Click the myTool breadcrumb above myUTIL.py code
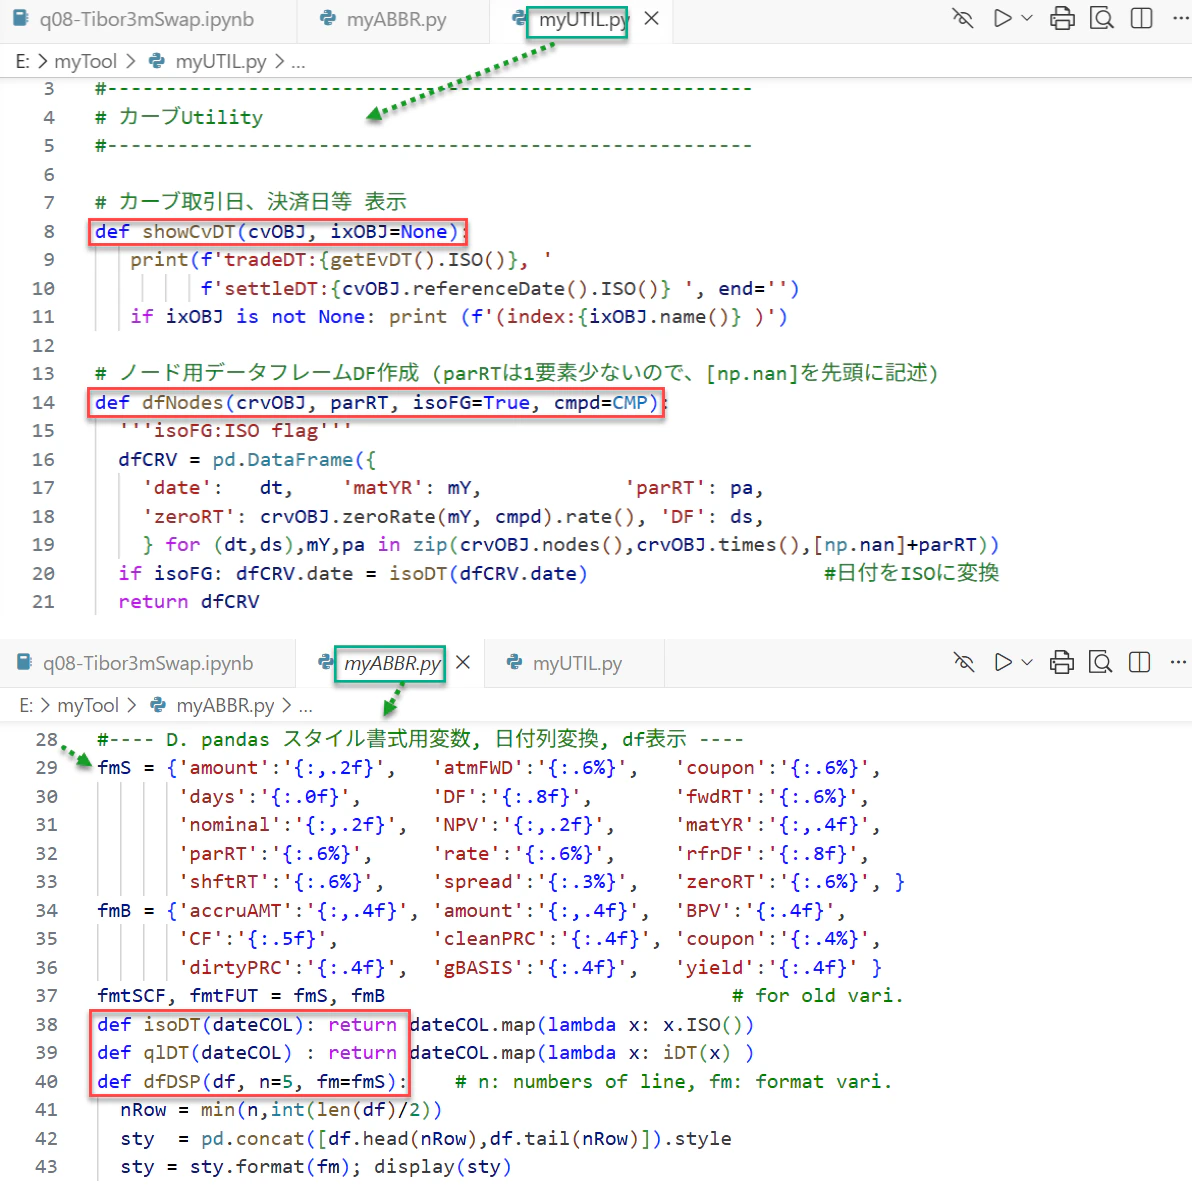1192x1185 pixels. pyautogui.click(x=86, y=61)
